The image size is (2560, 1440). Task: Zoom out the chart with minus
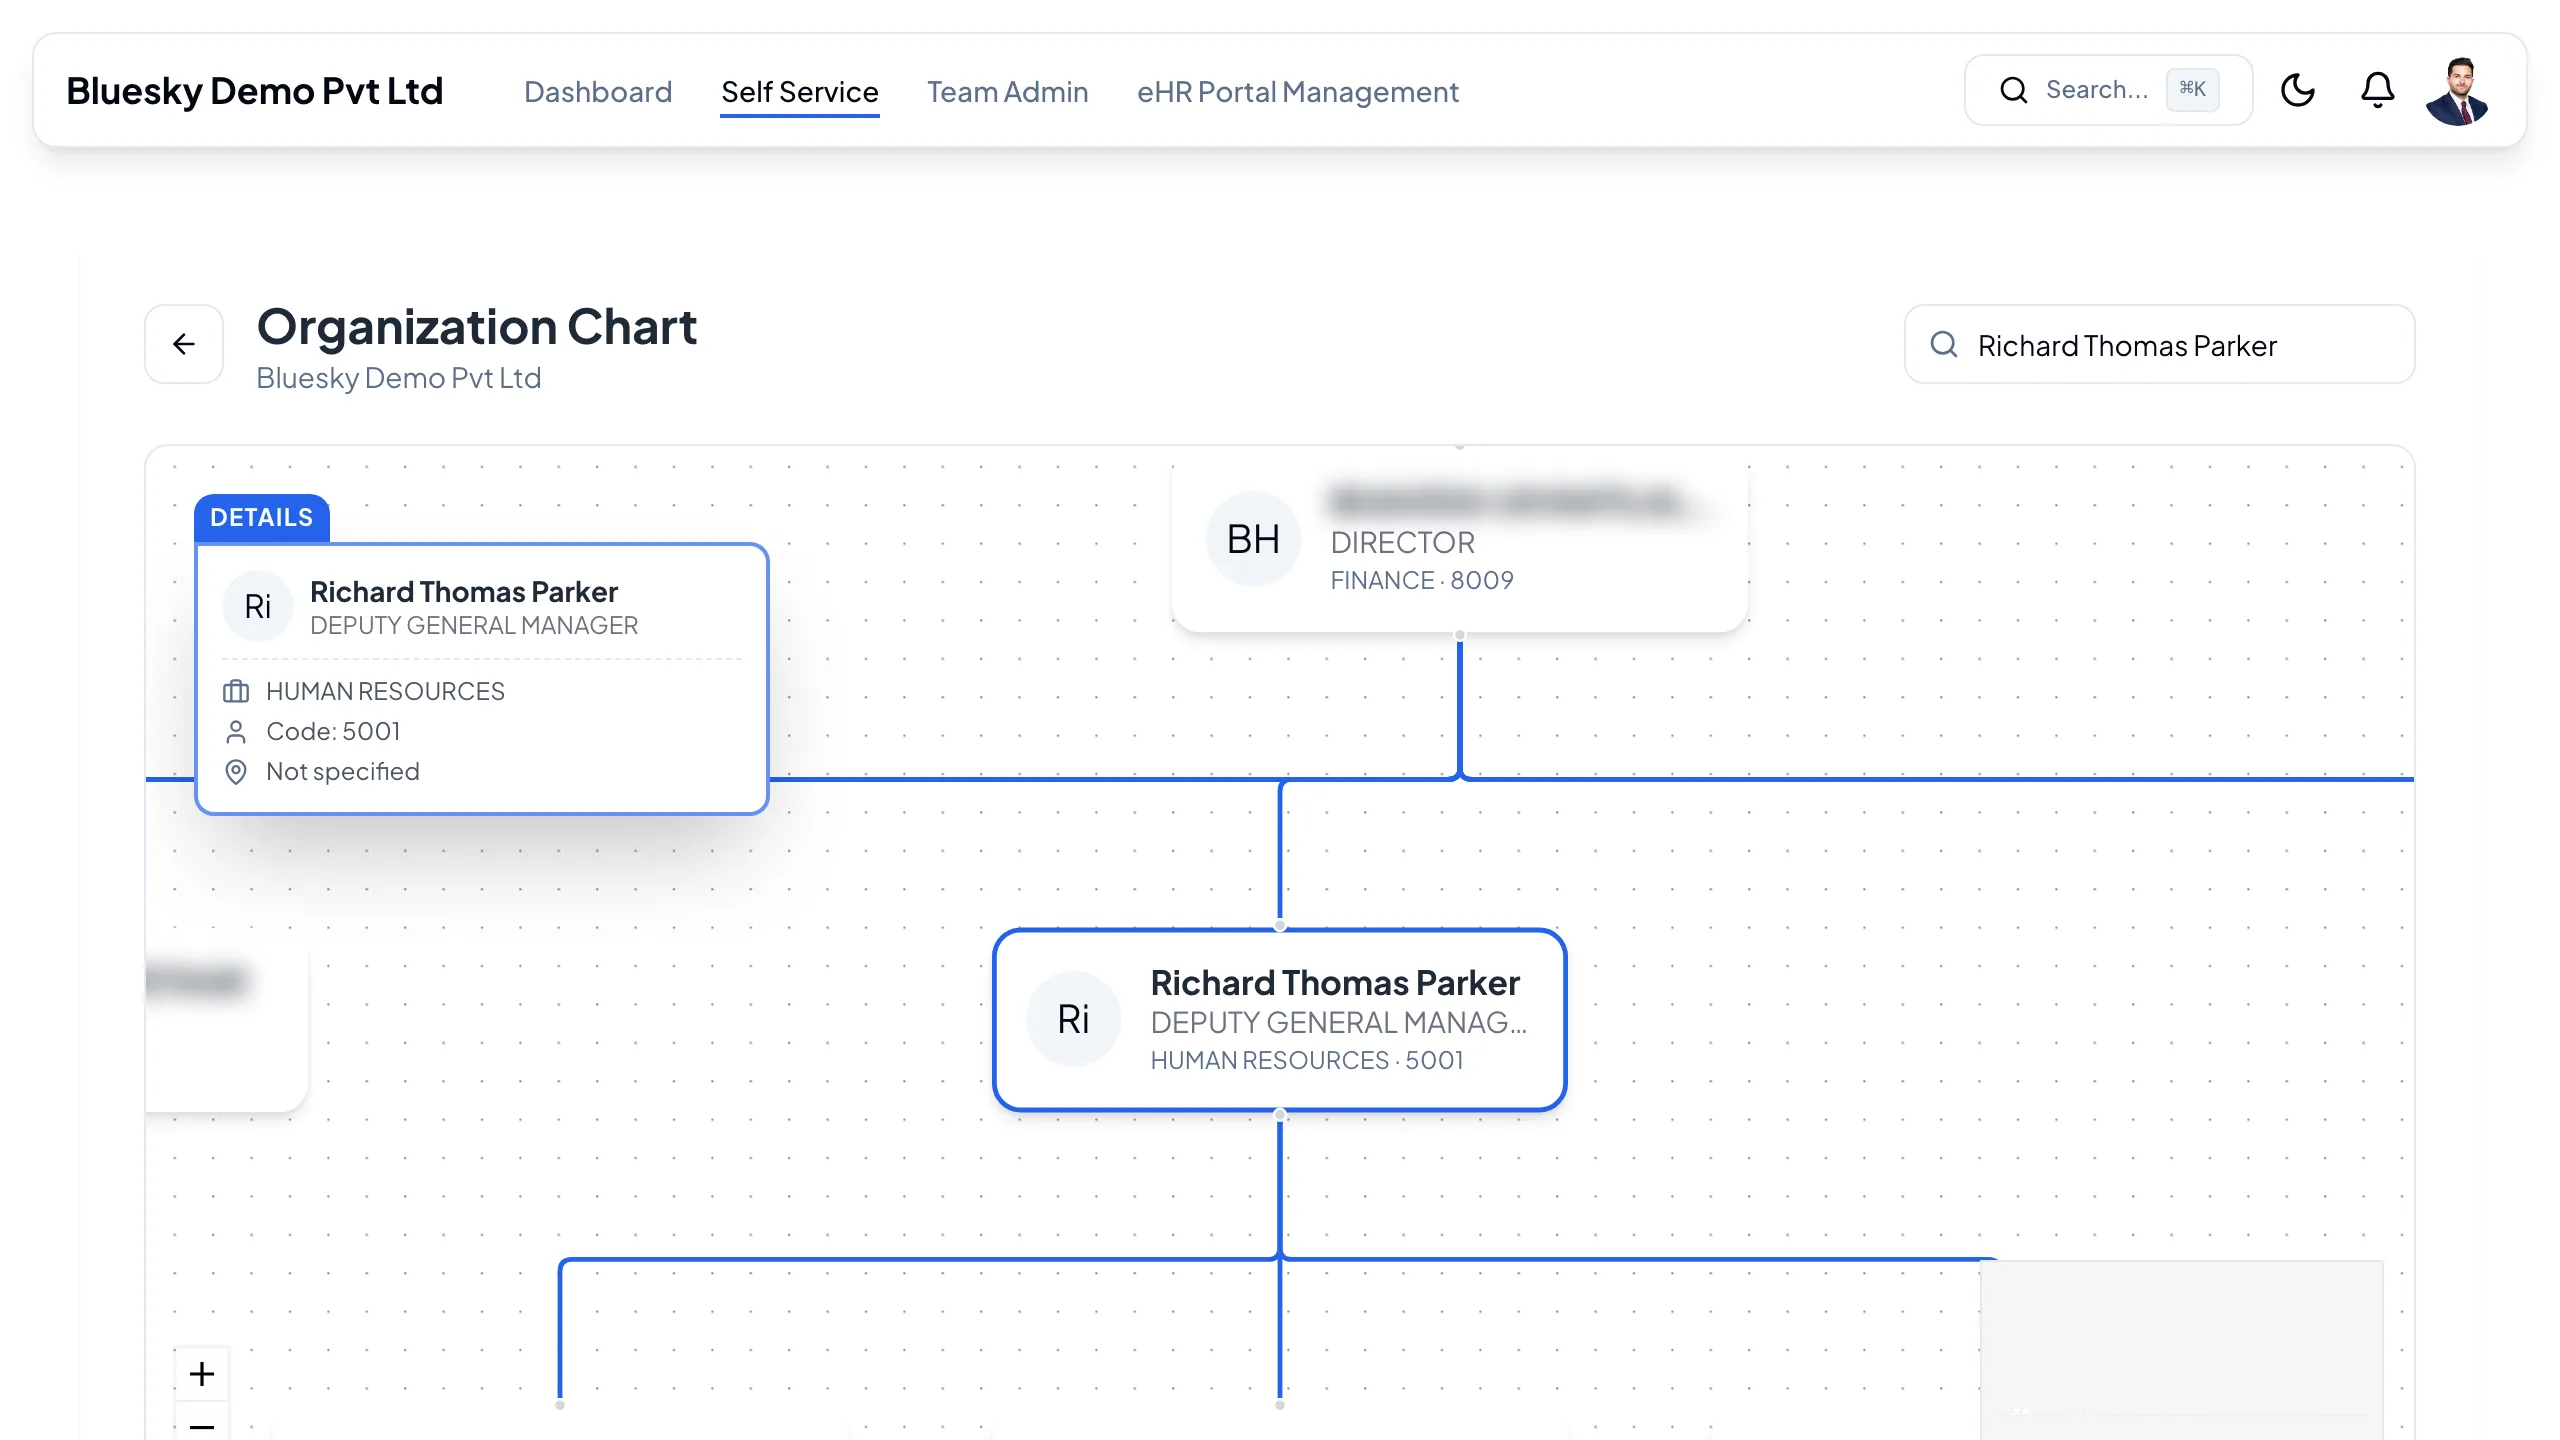coord(202,1424)
